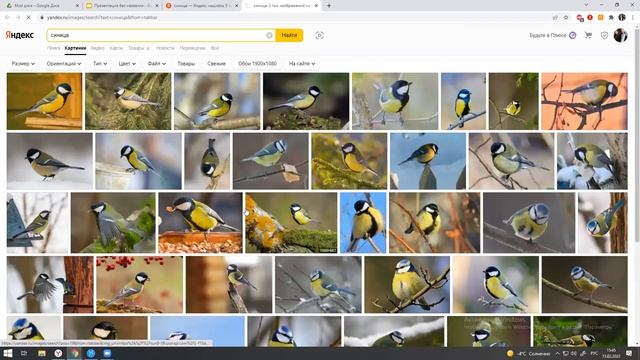The width and height of the screenshot is (640, 360).
Task: Open the Zoom app on the taskbar
Action: pyautogui.click(x=107, y=353)
